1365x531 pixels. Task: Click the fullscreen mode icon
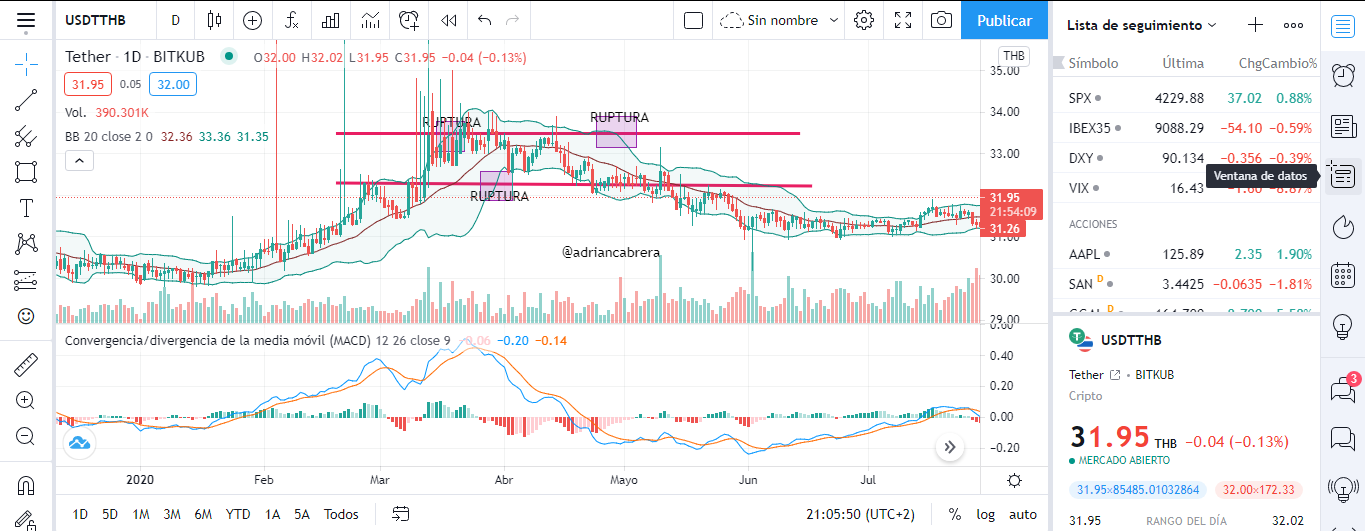coord(903,20)
